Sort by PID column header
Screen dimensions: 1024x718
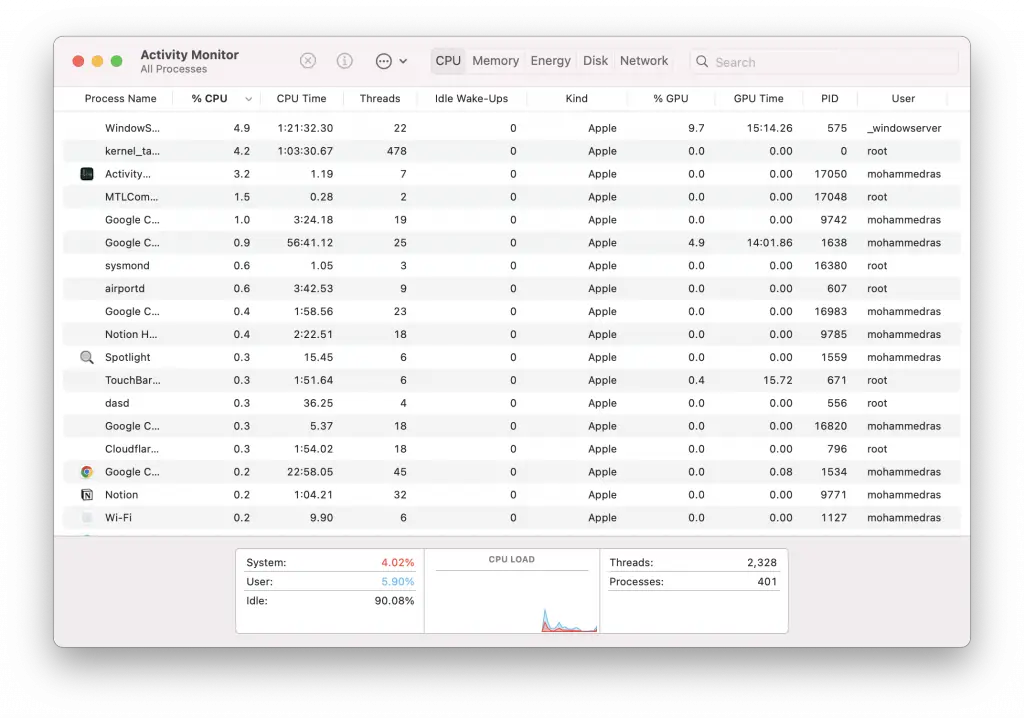coord(829,99)
